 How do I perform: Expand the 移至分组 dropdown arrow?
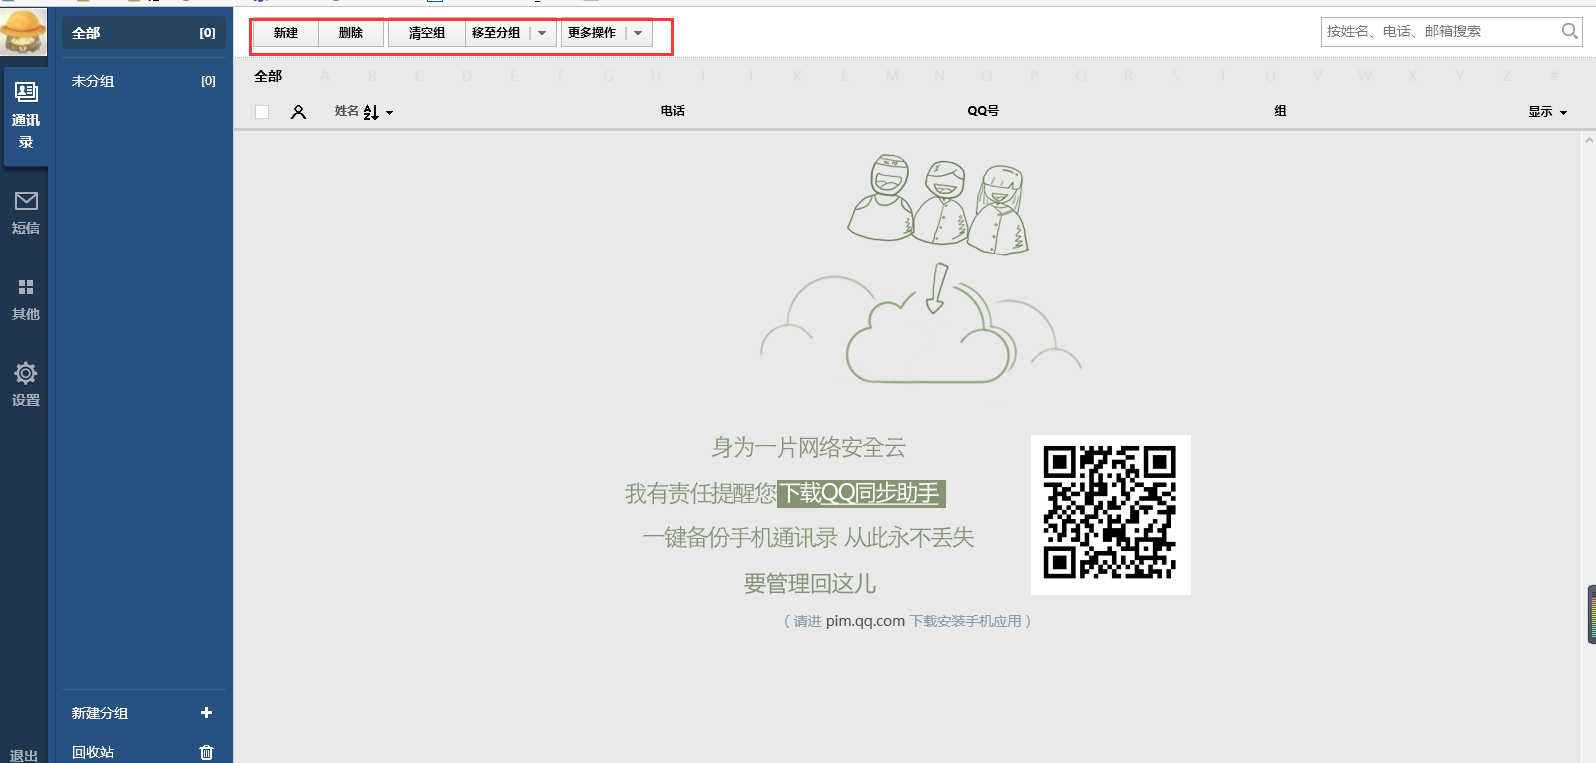pyautogui.click(x=542, y=33)
